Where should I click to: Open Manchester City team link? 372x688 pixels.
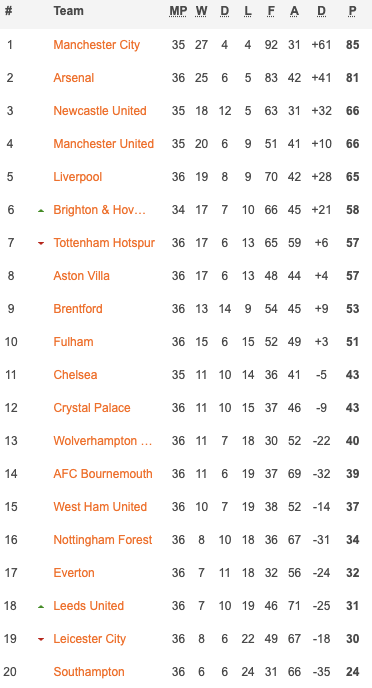[x=97, y=45]
